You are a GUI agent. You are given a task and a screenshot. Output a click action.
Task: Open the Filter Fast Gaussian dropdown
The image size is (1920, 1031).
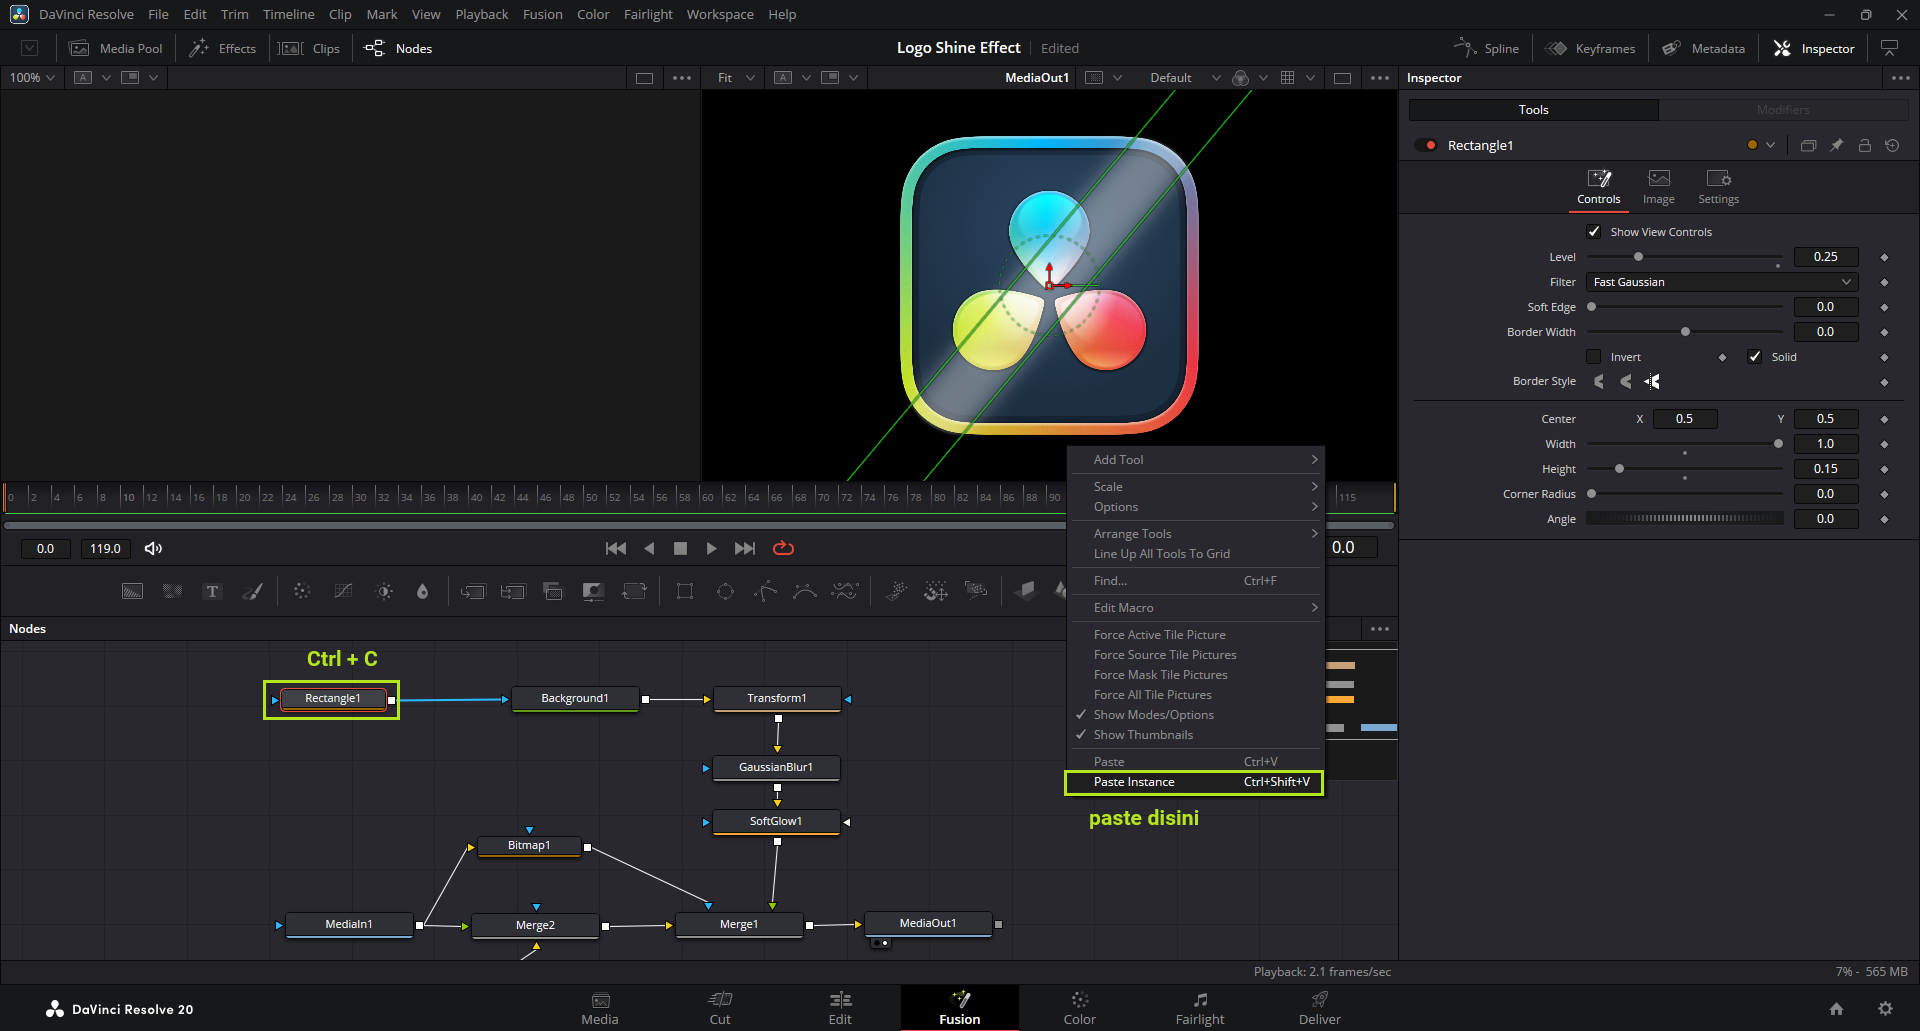[1721, 282]
